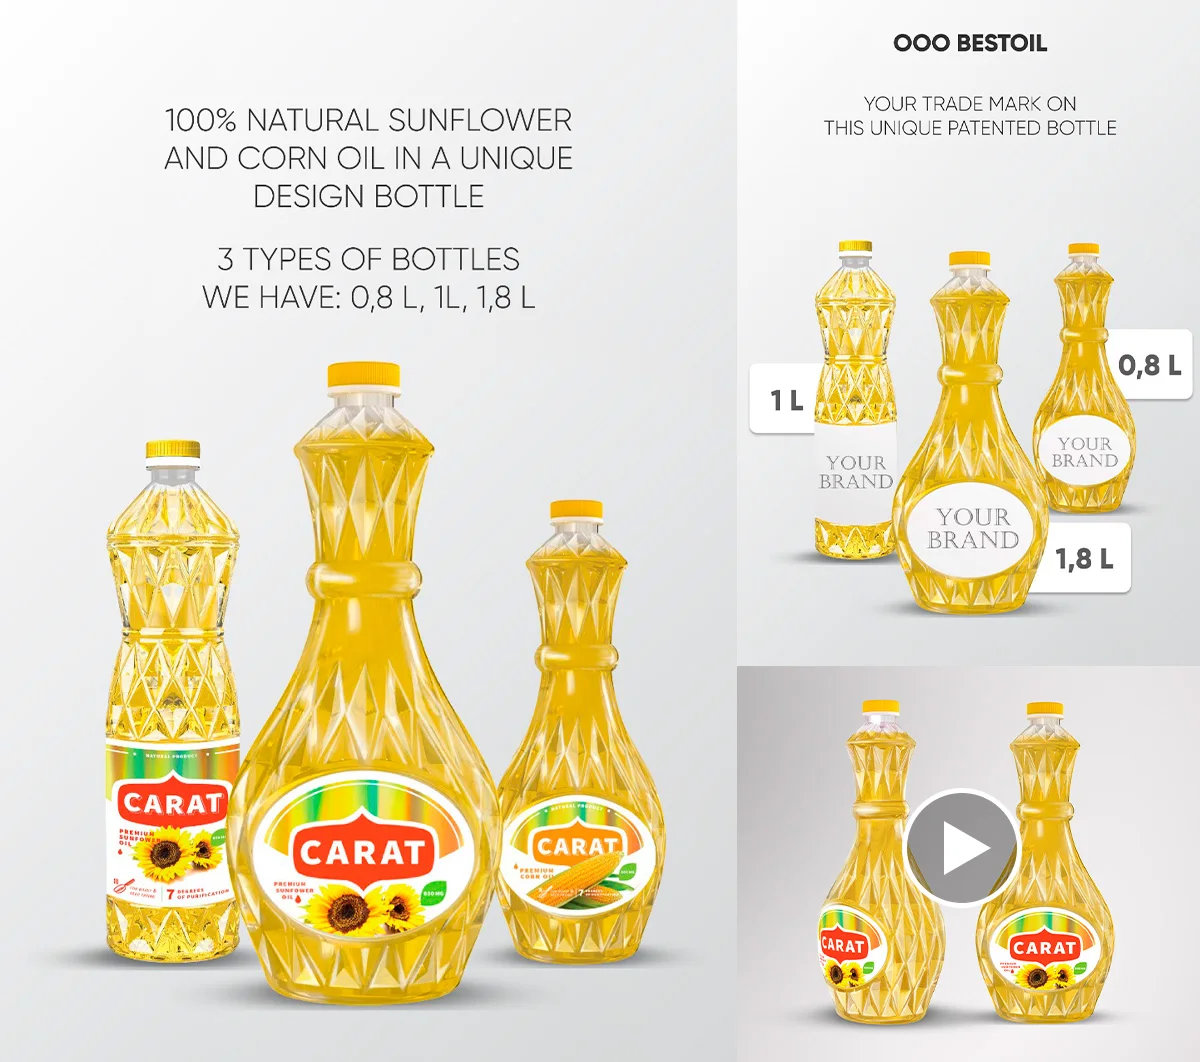Open the OOO BESTOIL company heading

[x=970, y=43]
